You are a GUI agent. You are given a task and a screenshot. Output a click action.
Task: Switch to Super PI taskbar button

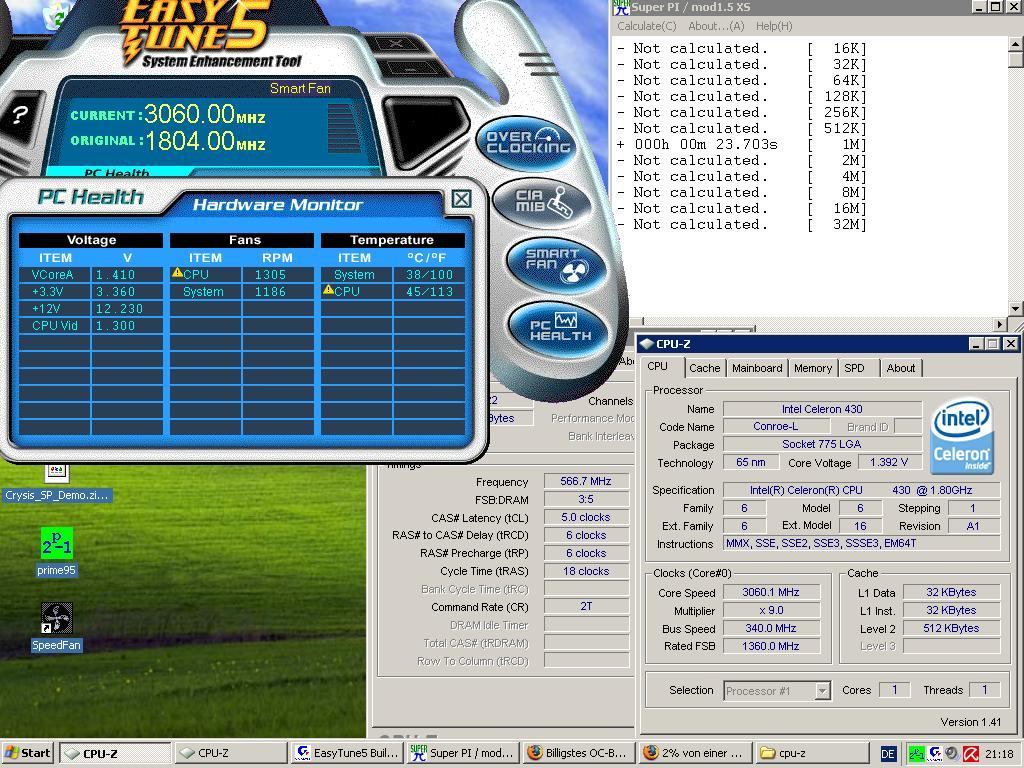[462, 753]
